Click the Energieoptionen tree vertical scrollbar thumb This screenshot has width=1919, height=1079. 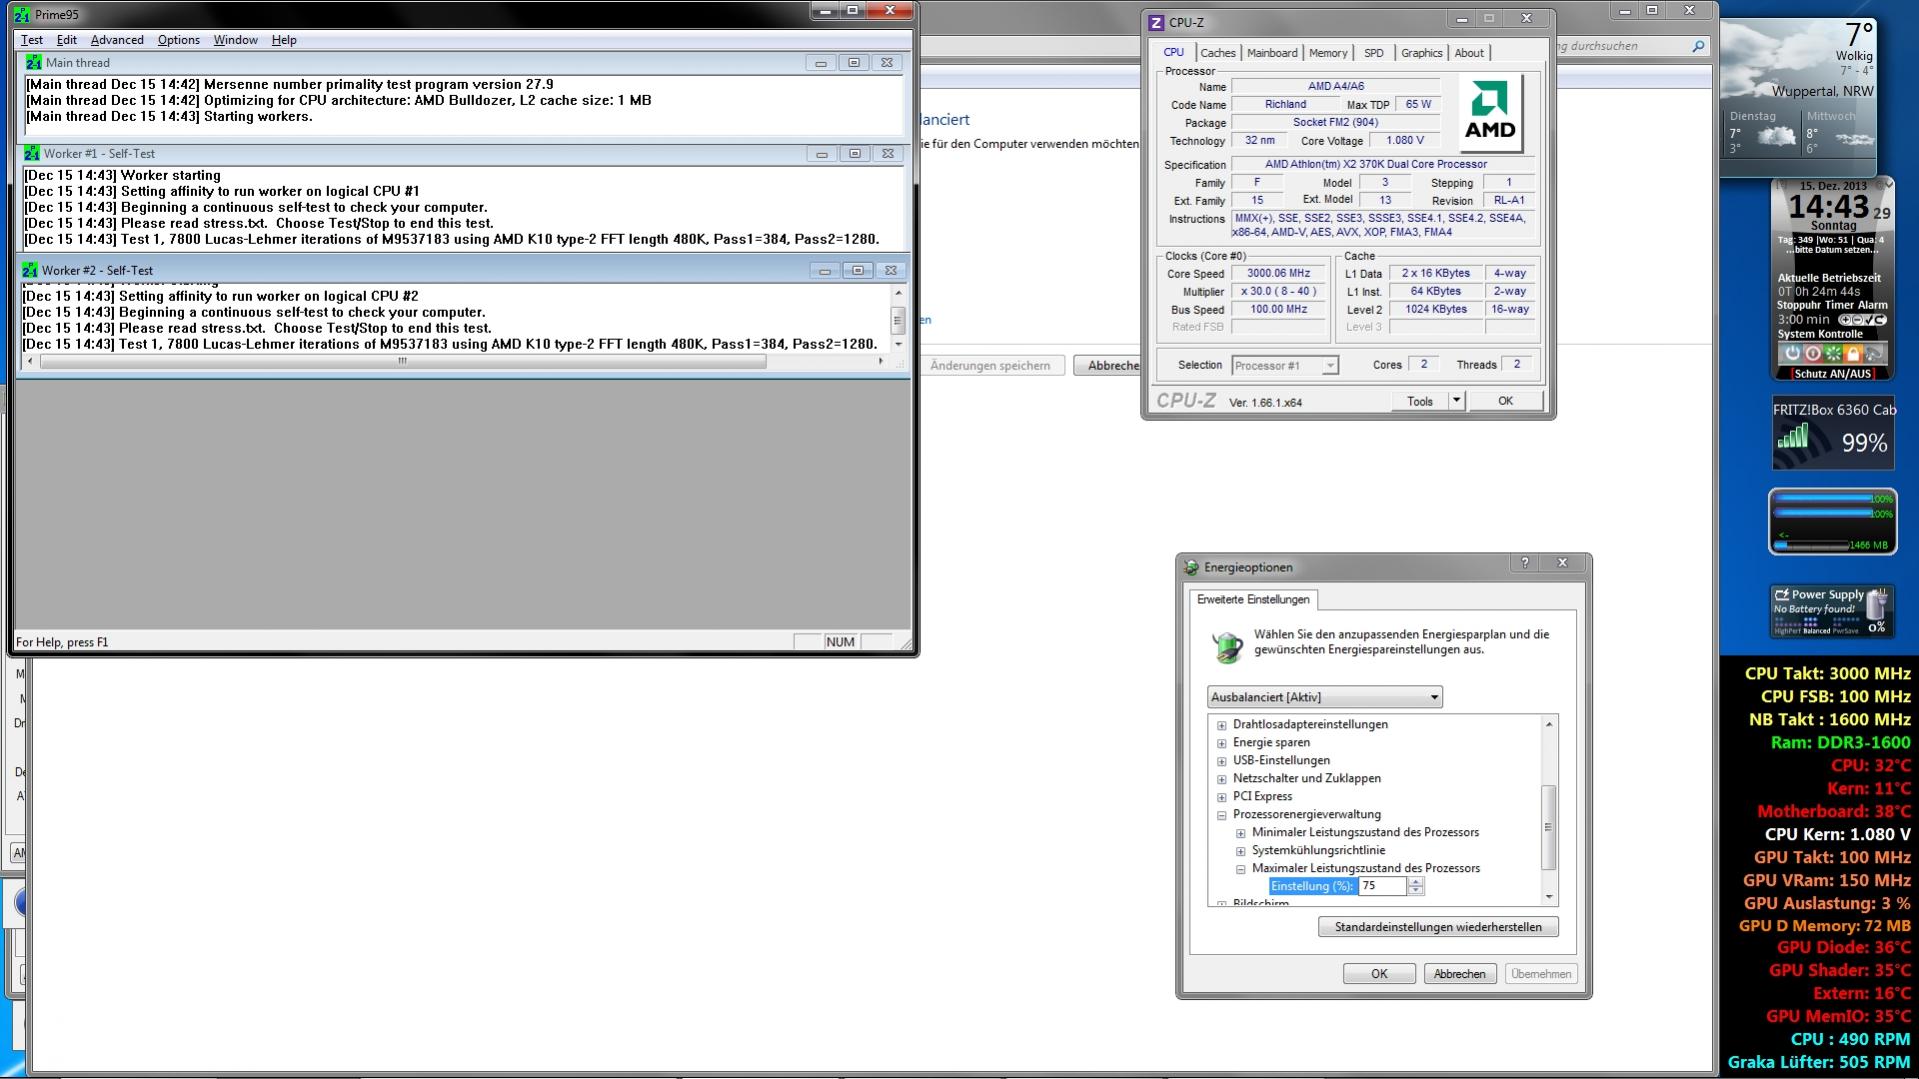[x=1549, y=827]
